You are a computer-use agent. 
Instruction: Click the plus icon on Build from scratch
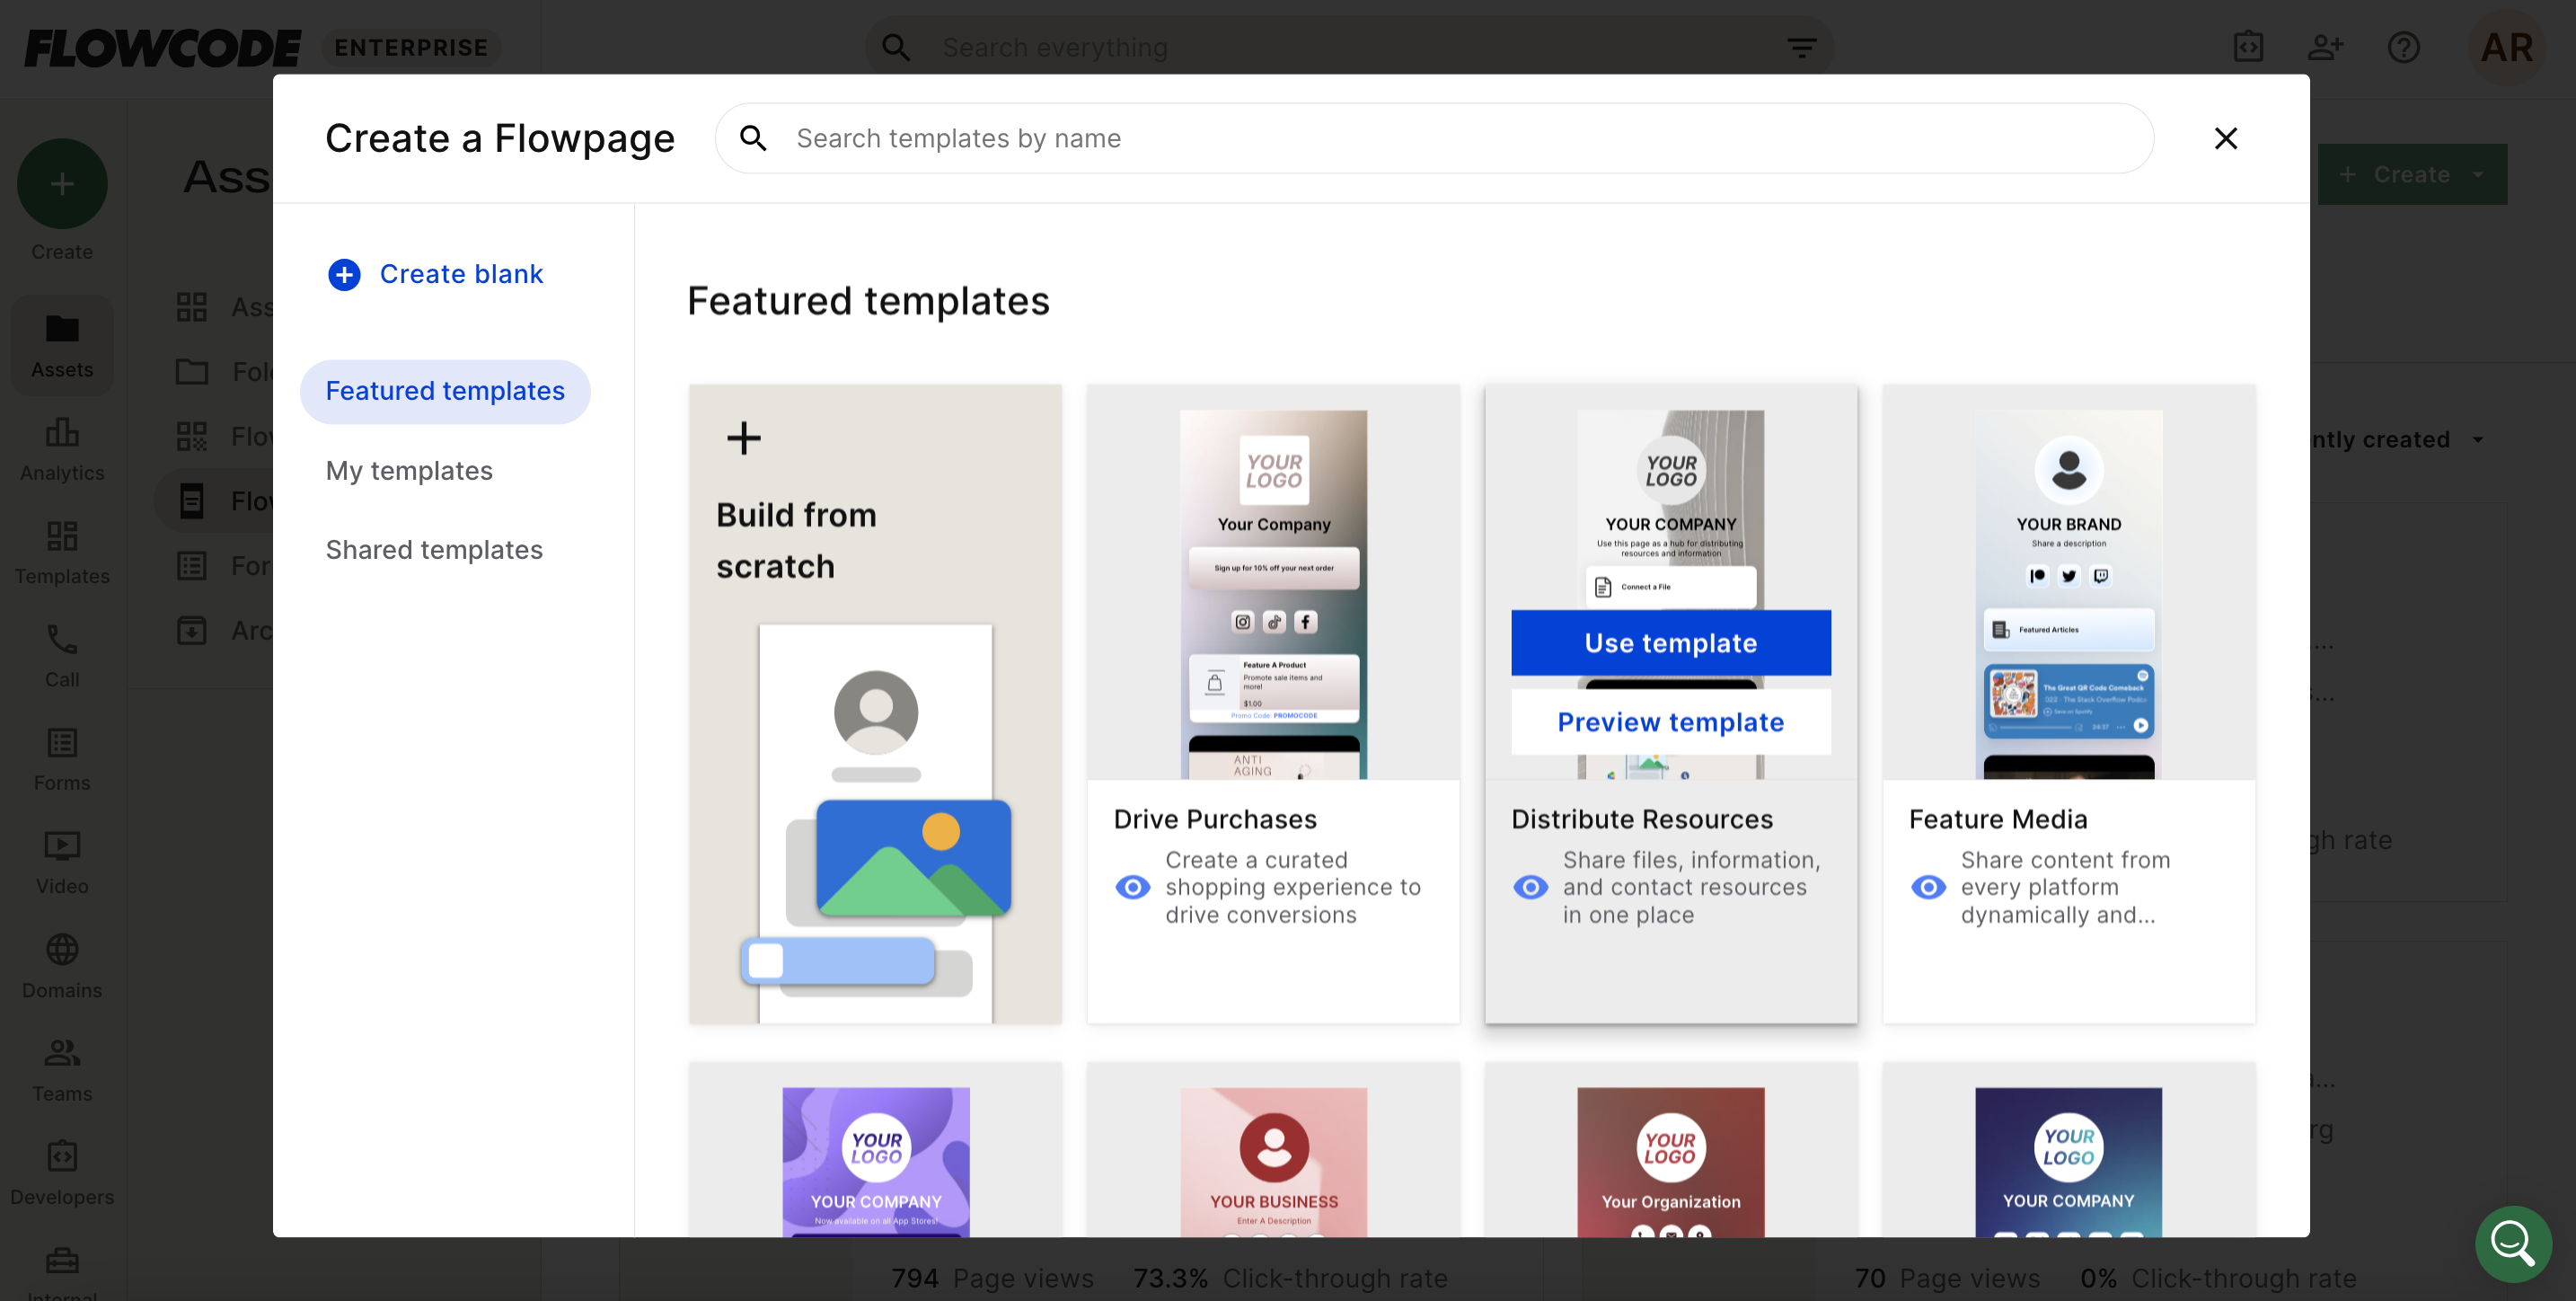point(743,437)
